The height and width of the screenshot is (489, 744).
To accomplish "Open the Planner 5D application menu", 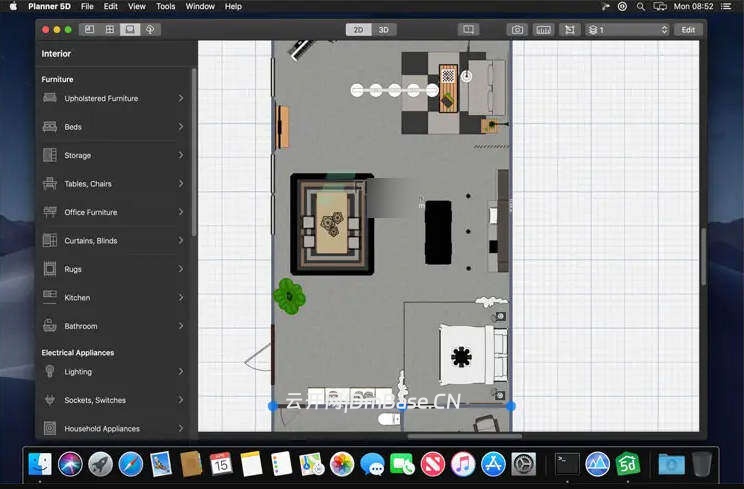I will 49,7.
